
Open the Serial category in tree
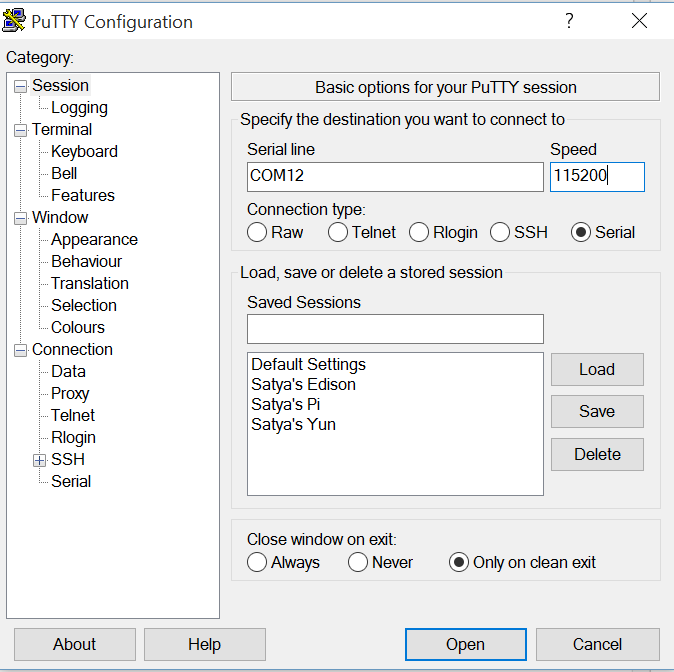(x=71, y=481)
